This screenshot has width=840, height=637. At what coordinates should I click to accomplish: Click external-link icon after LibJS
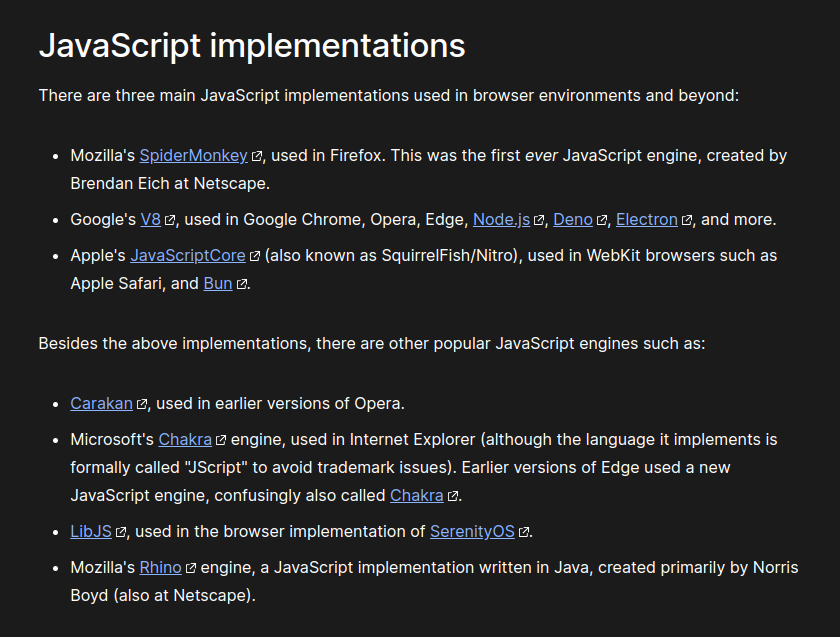[121, 532]
